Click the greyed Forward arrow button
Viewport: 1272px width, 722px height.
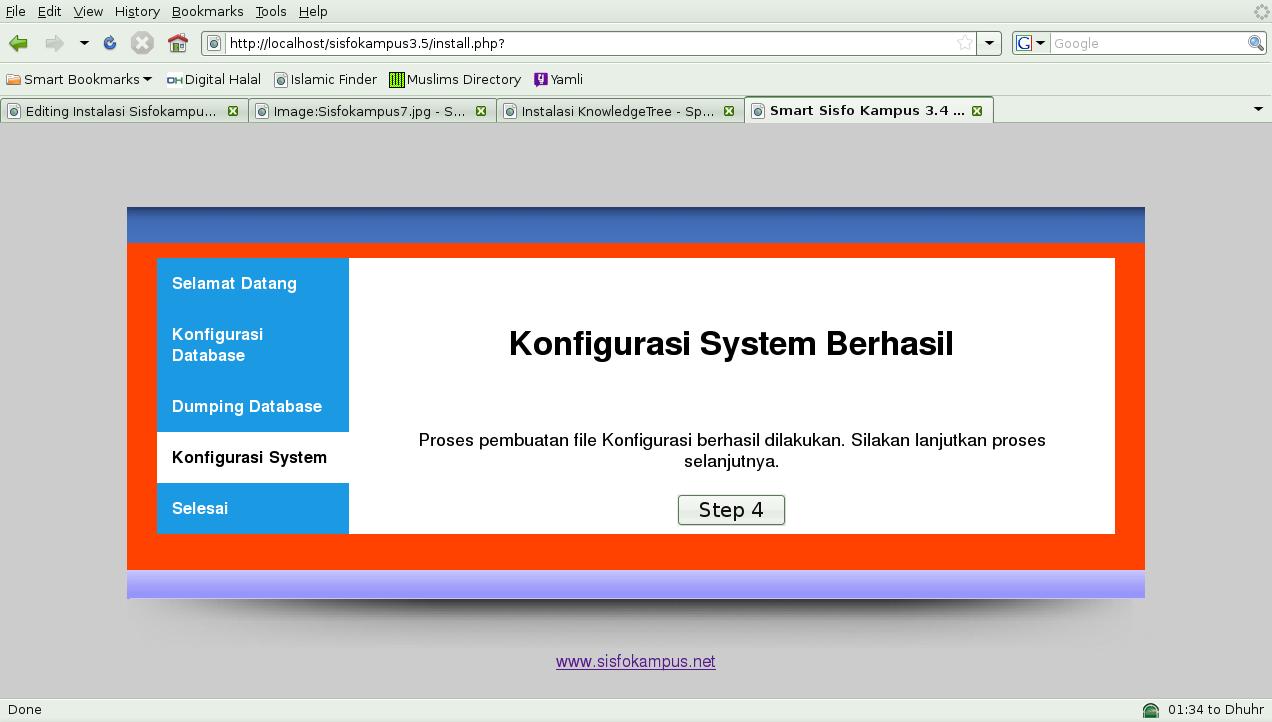coord(54,43)
